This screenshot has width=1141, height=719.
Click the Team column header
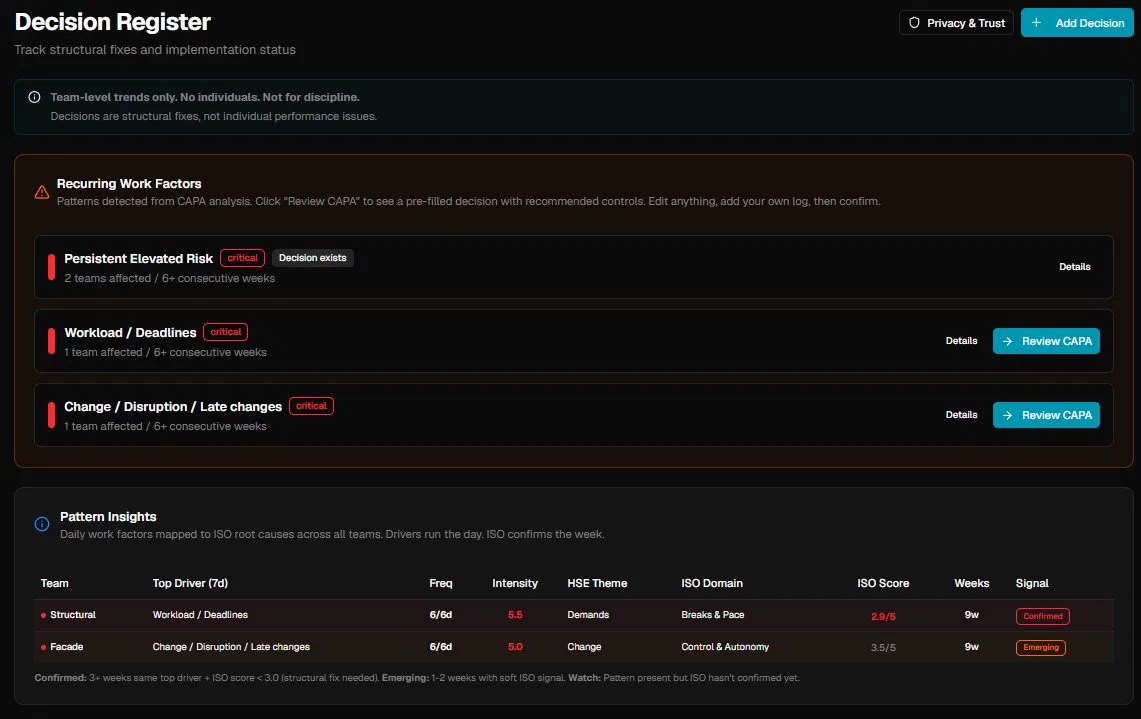click(55, 584)
